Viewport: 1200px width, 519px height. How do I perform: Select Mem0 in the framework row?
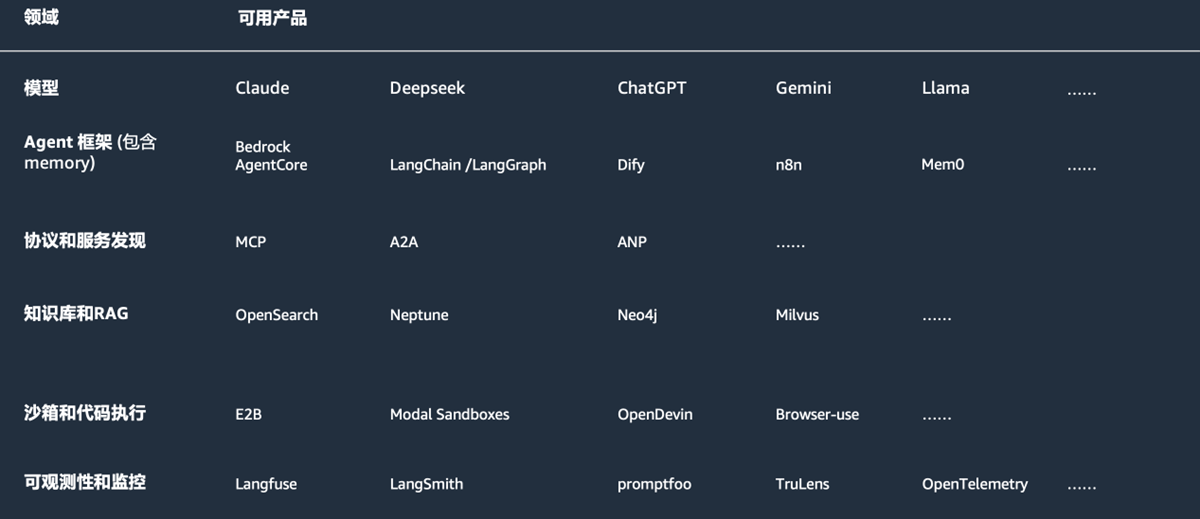(x=942, y=165)
